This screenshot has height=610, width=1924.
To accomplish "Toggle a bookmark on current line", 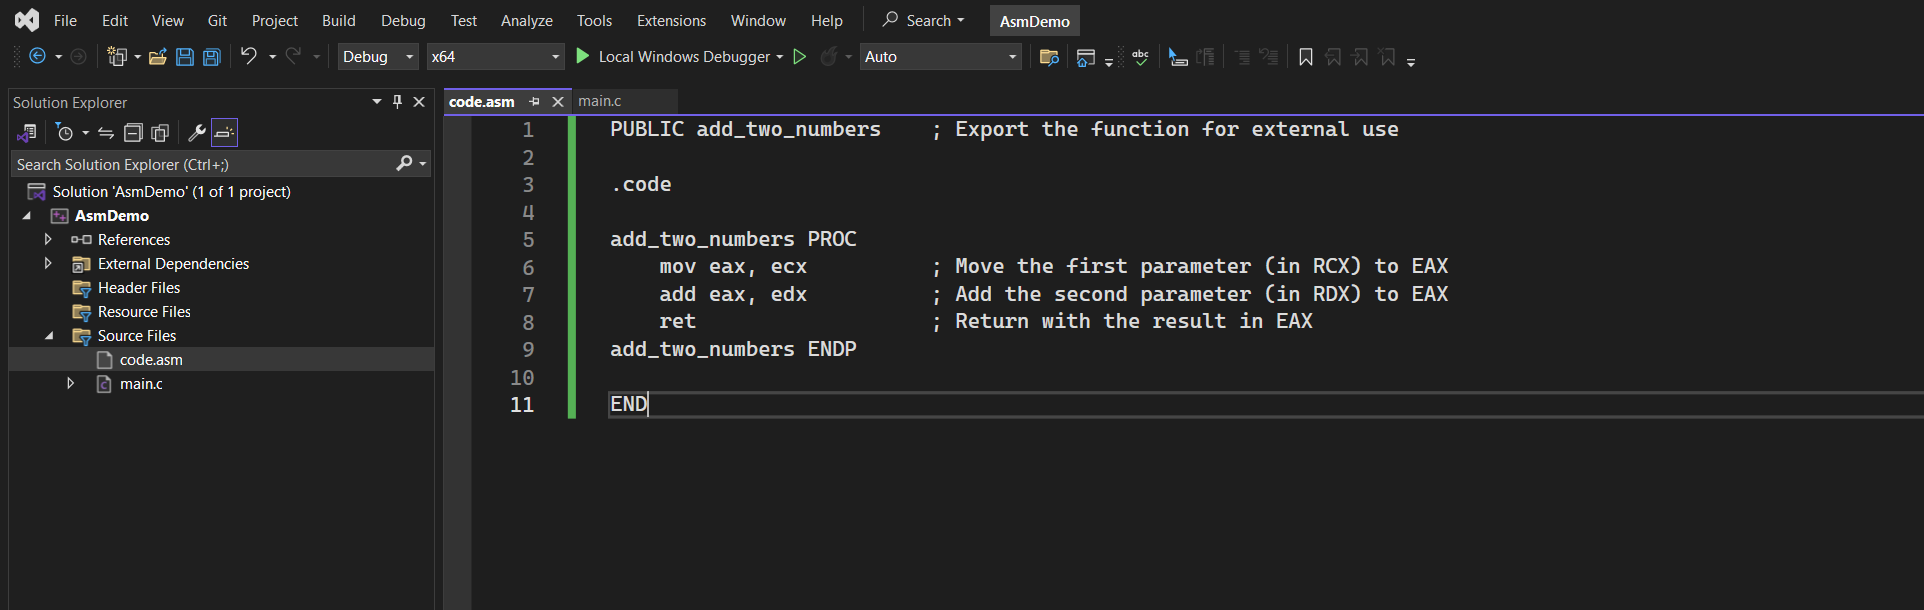I will point(1306,57).
